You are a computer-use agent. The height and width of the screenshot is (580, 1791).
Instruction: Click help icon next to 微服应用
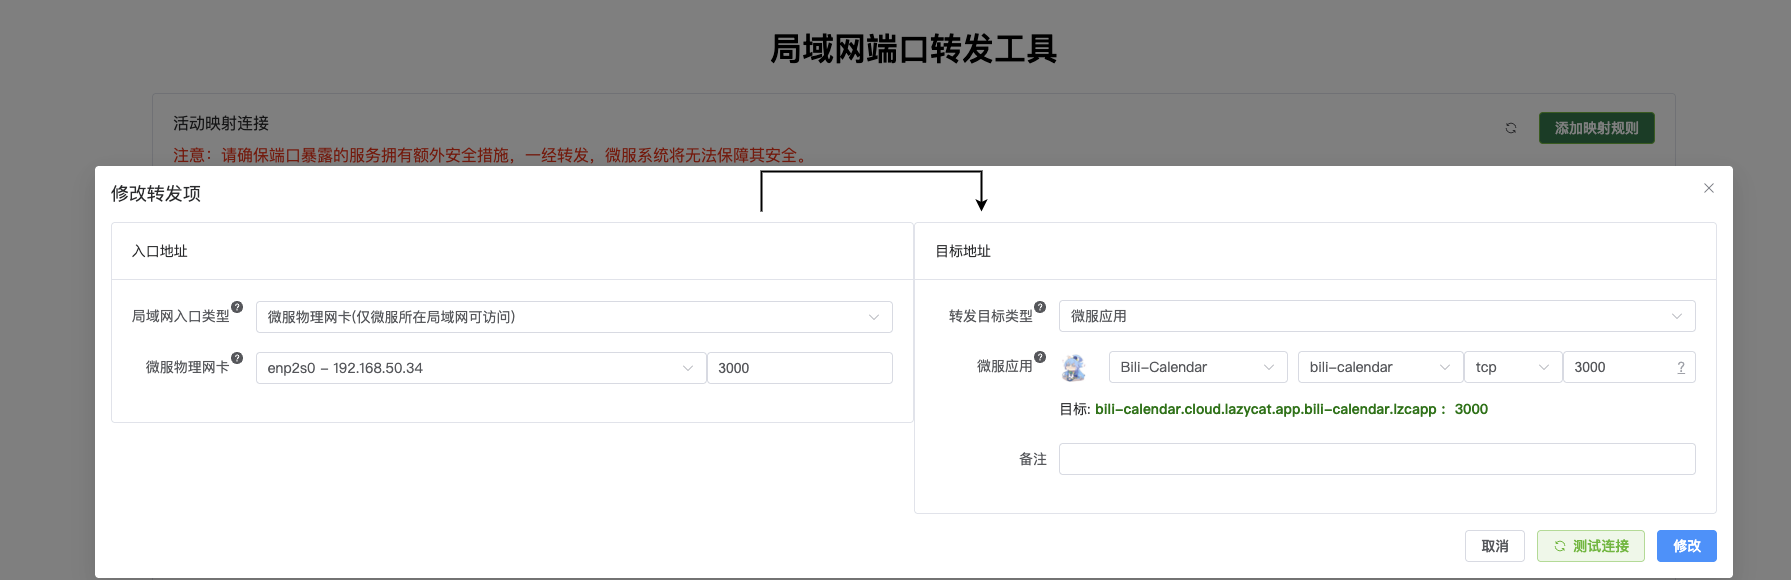coord(1040,357)
